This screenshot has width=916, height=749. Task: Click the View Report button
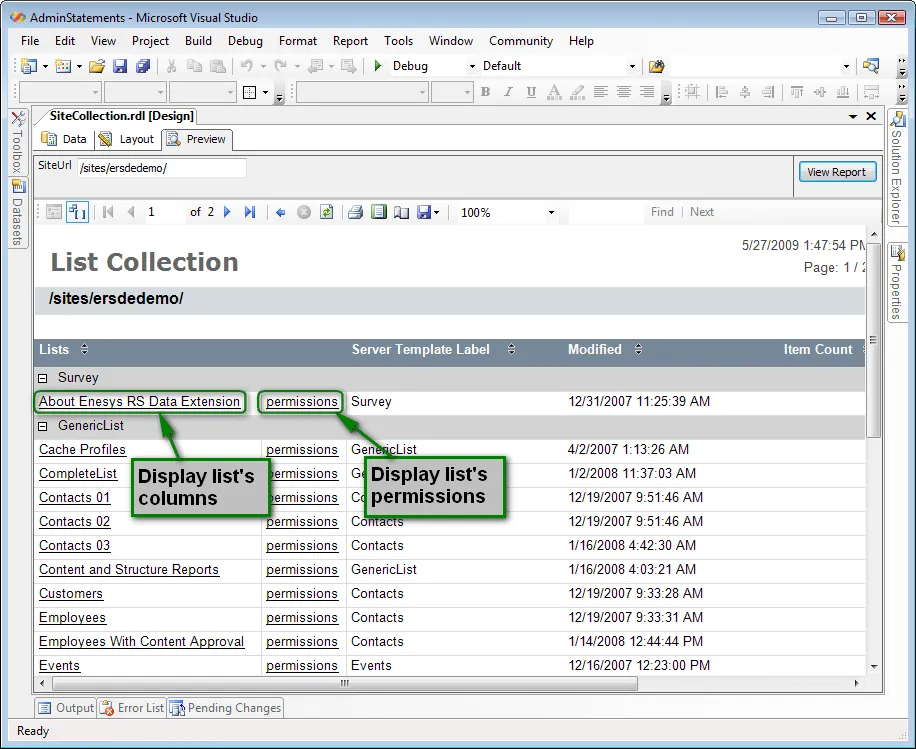tap(836, 172)
